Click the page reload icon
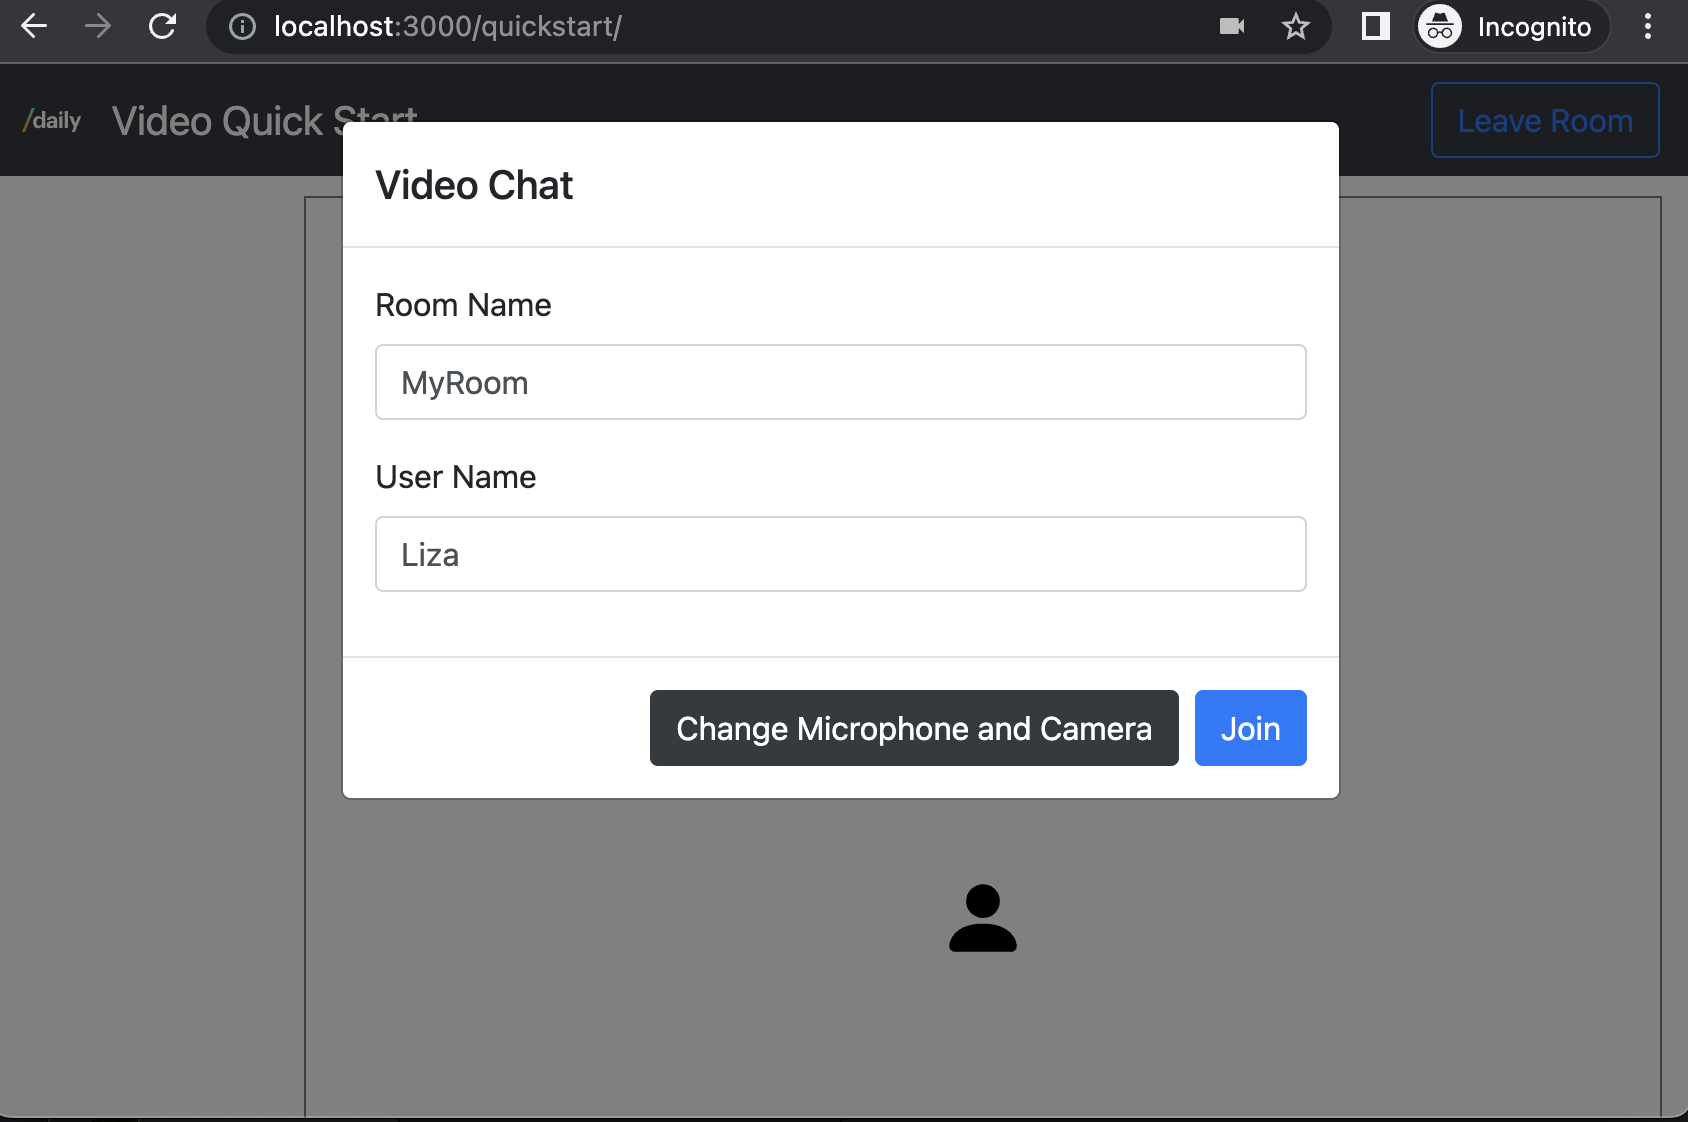The image size is (1688, 1122). 163,27
